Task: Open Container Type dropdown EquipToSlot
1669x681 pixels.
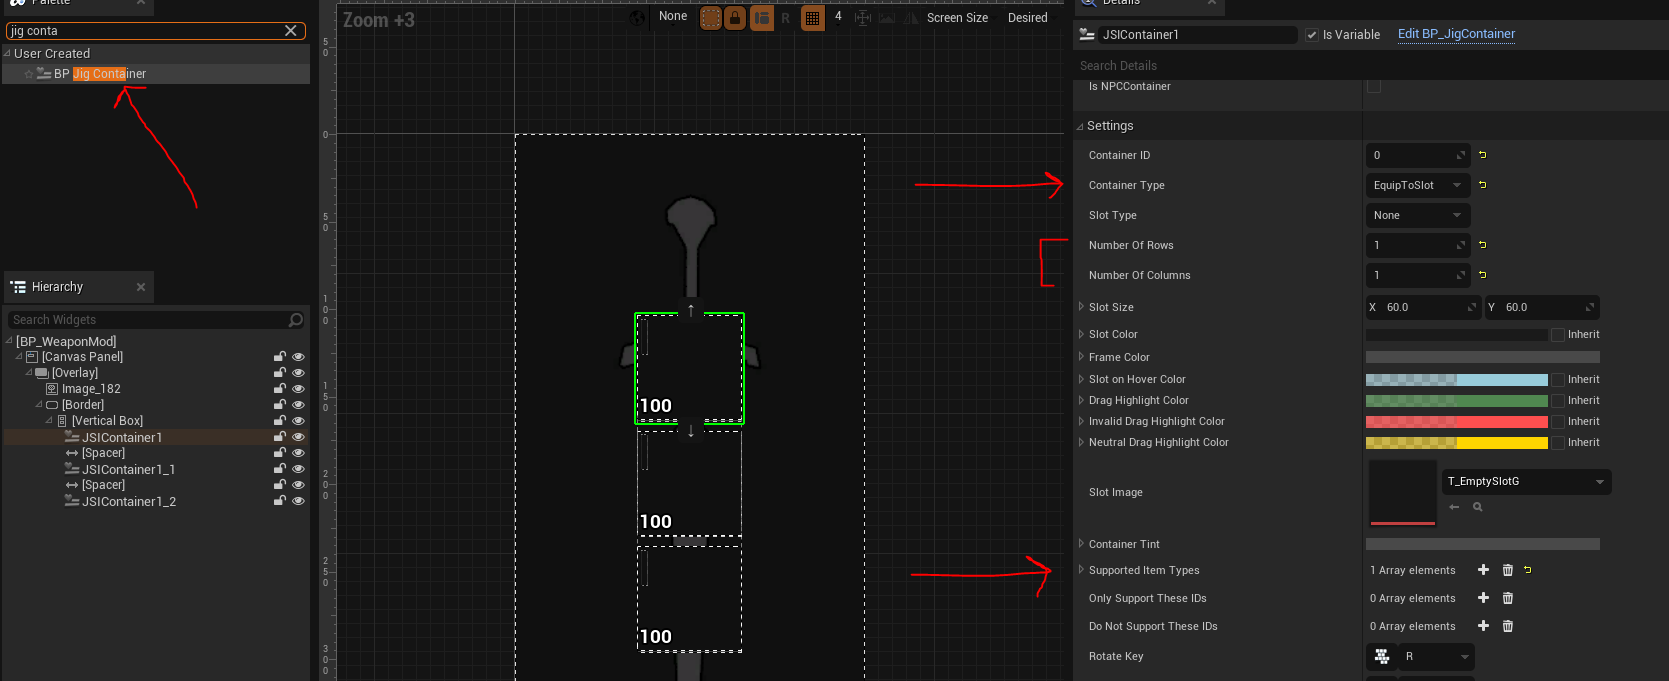Action: tap(1418, 185)
